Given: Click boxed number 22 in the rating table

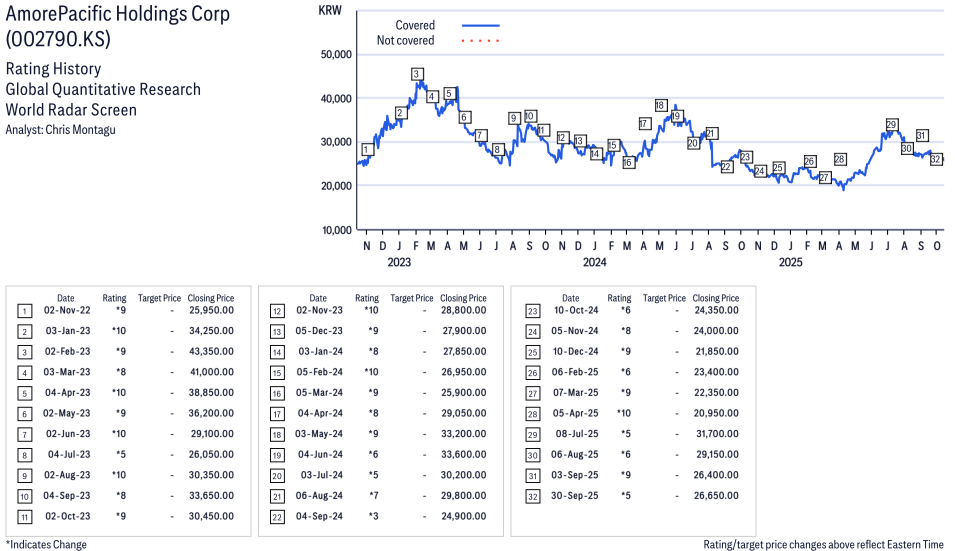Looking at the screenshot, I should tap(276, 516).
